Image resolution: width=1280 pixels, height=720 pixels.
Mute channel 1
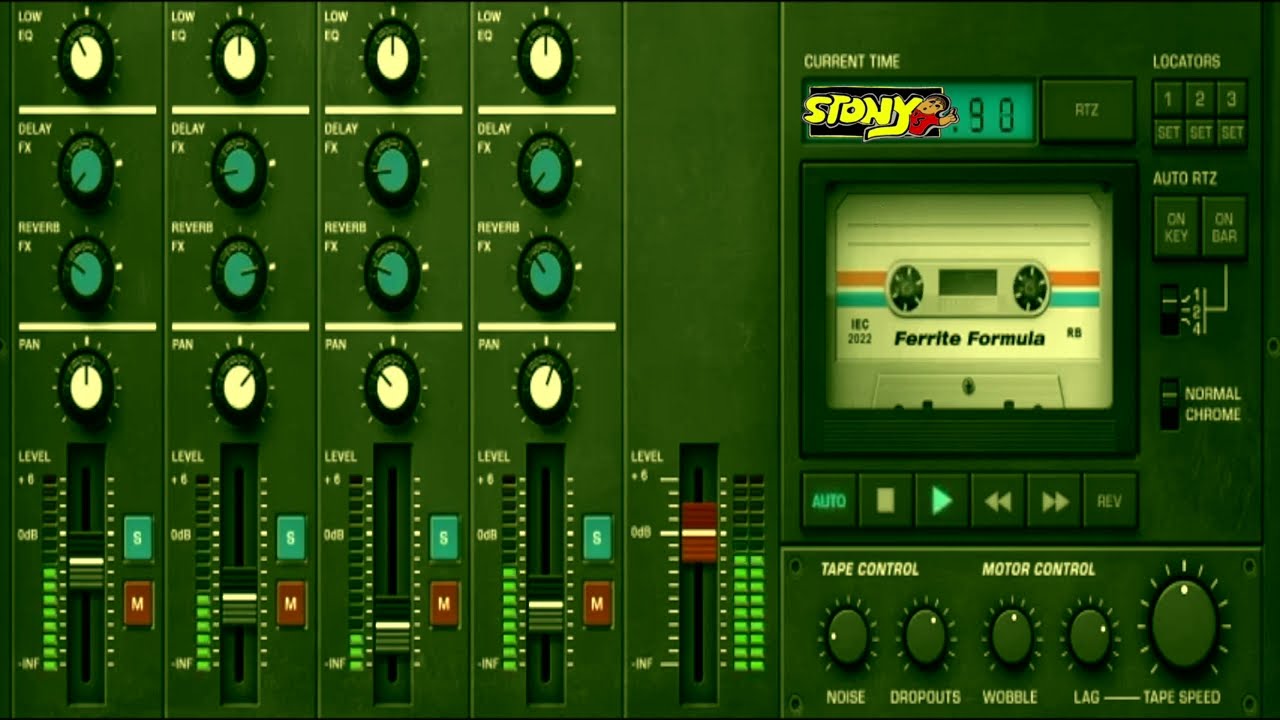tap(138, 604)
